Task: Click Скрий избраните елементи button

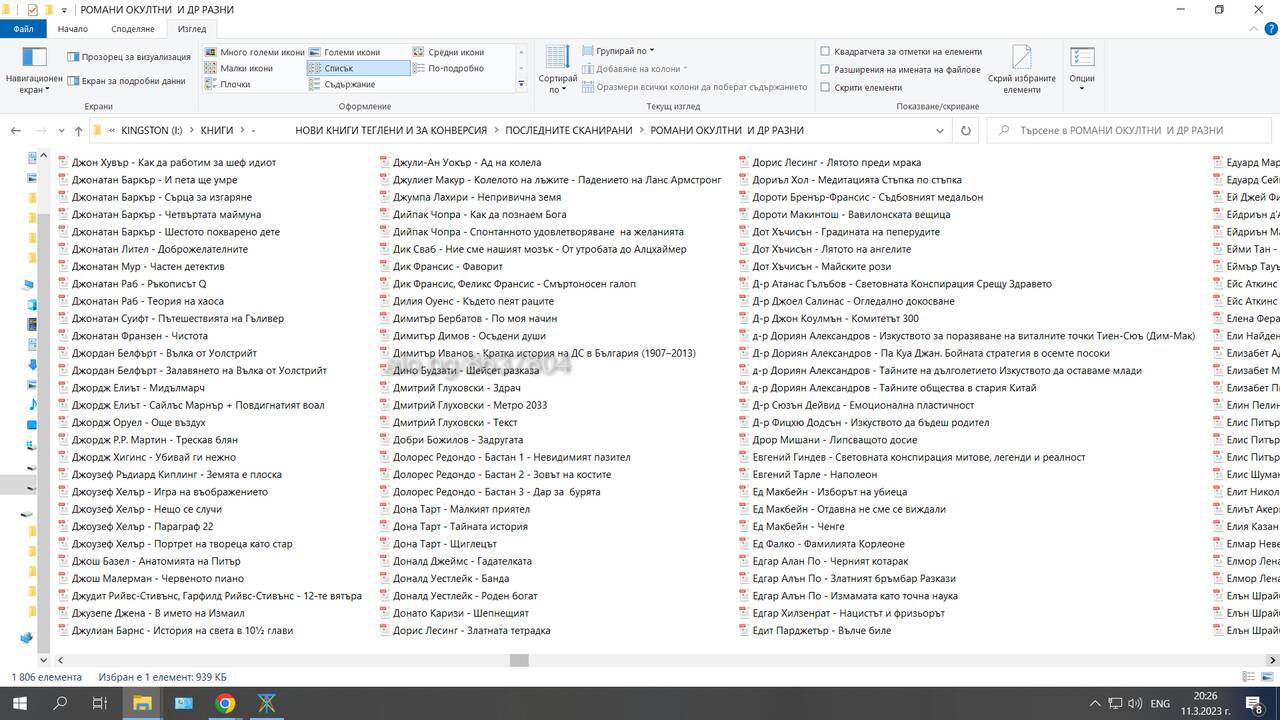Action: coord(1021,70)
